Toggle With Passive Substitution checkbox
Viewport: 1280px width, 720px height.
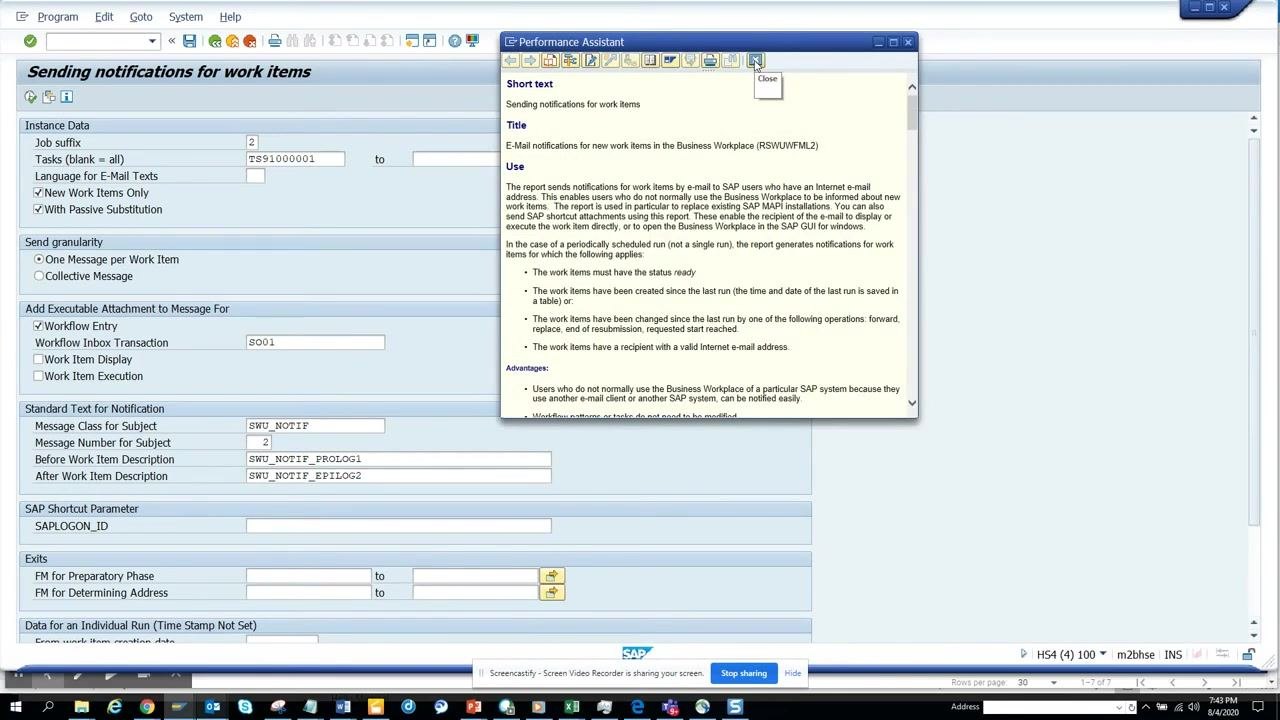point(39,210)
